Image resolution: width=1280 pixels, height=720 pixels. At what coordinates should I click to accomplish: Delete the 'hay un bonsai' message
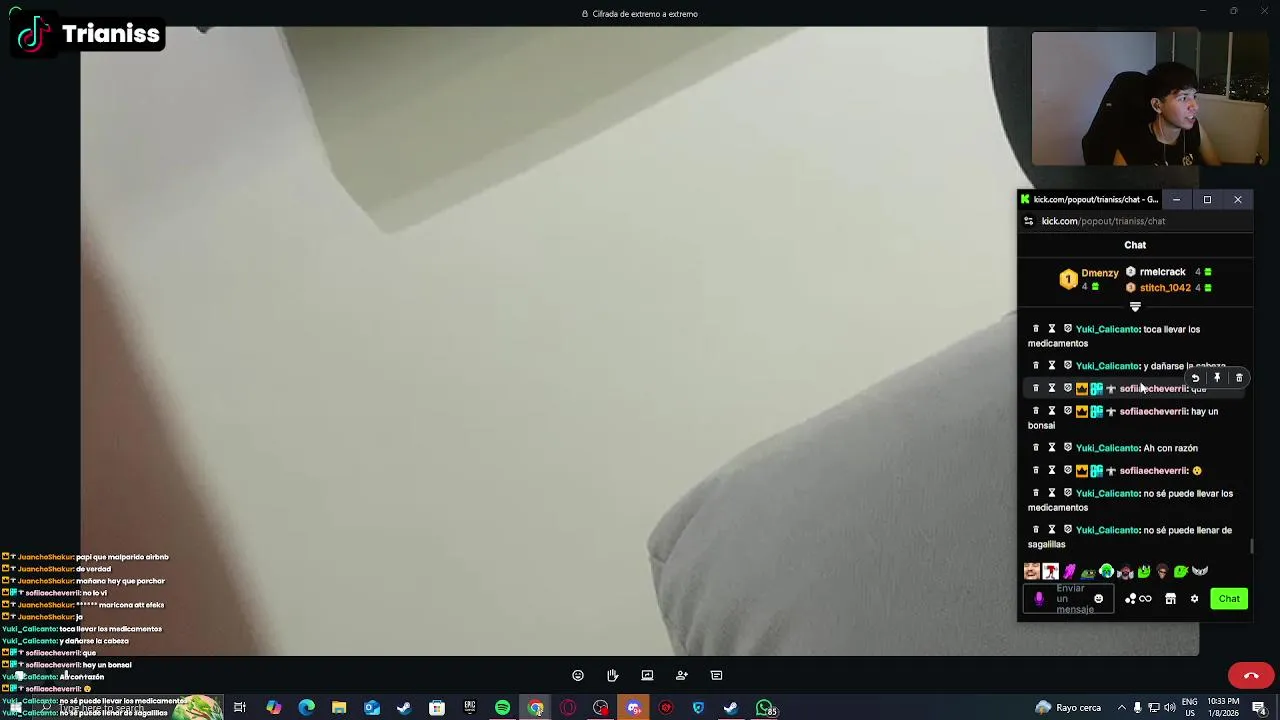pyautogui.click(x=1036, y=411)
